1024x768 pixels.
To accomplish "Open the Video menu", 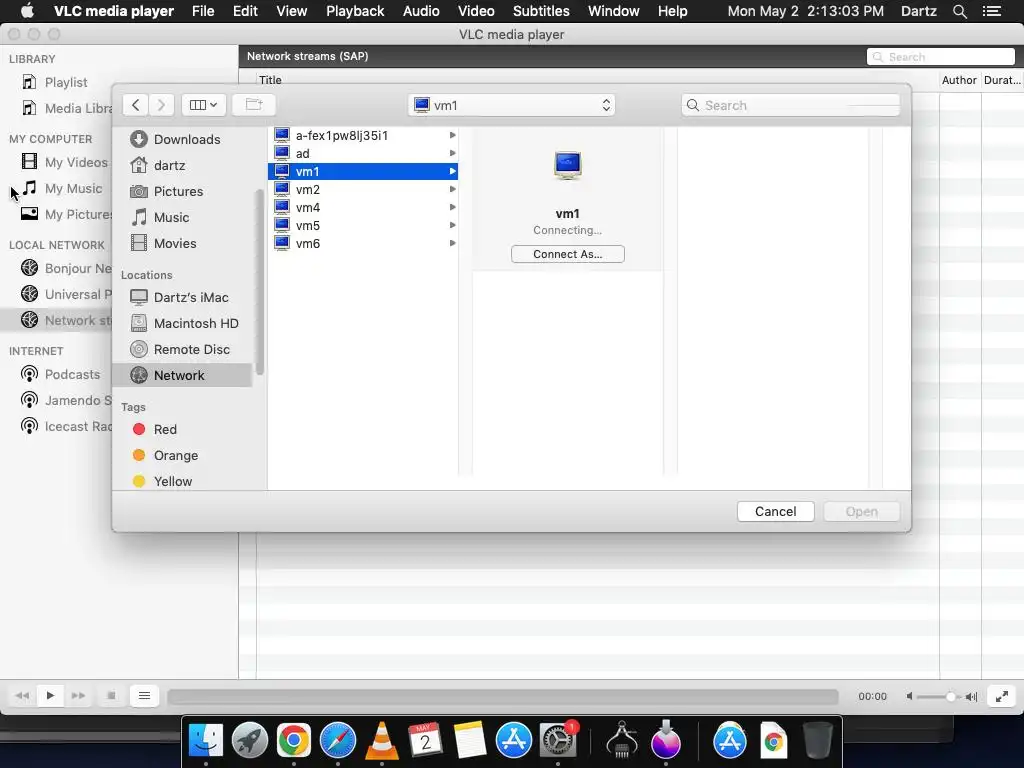I will 476,11.
